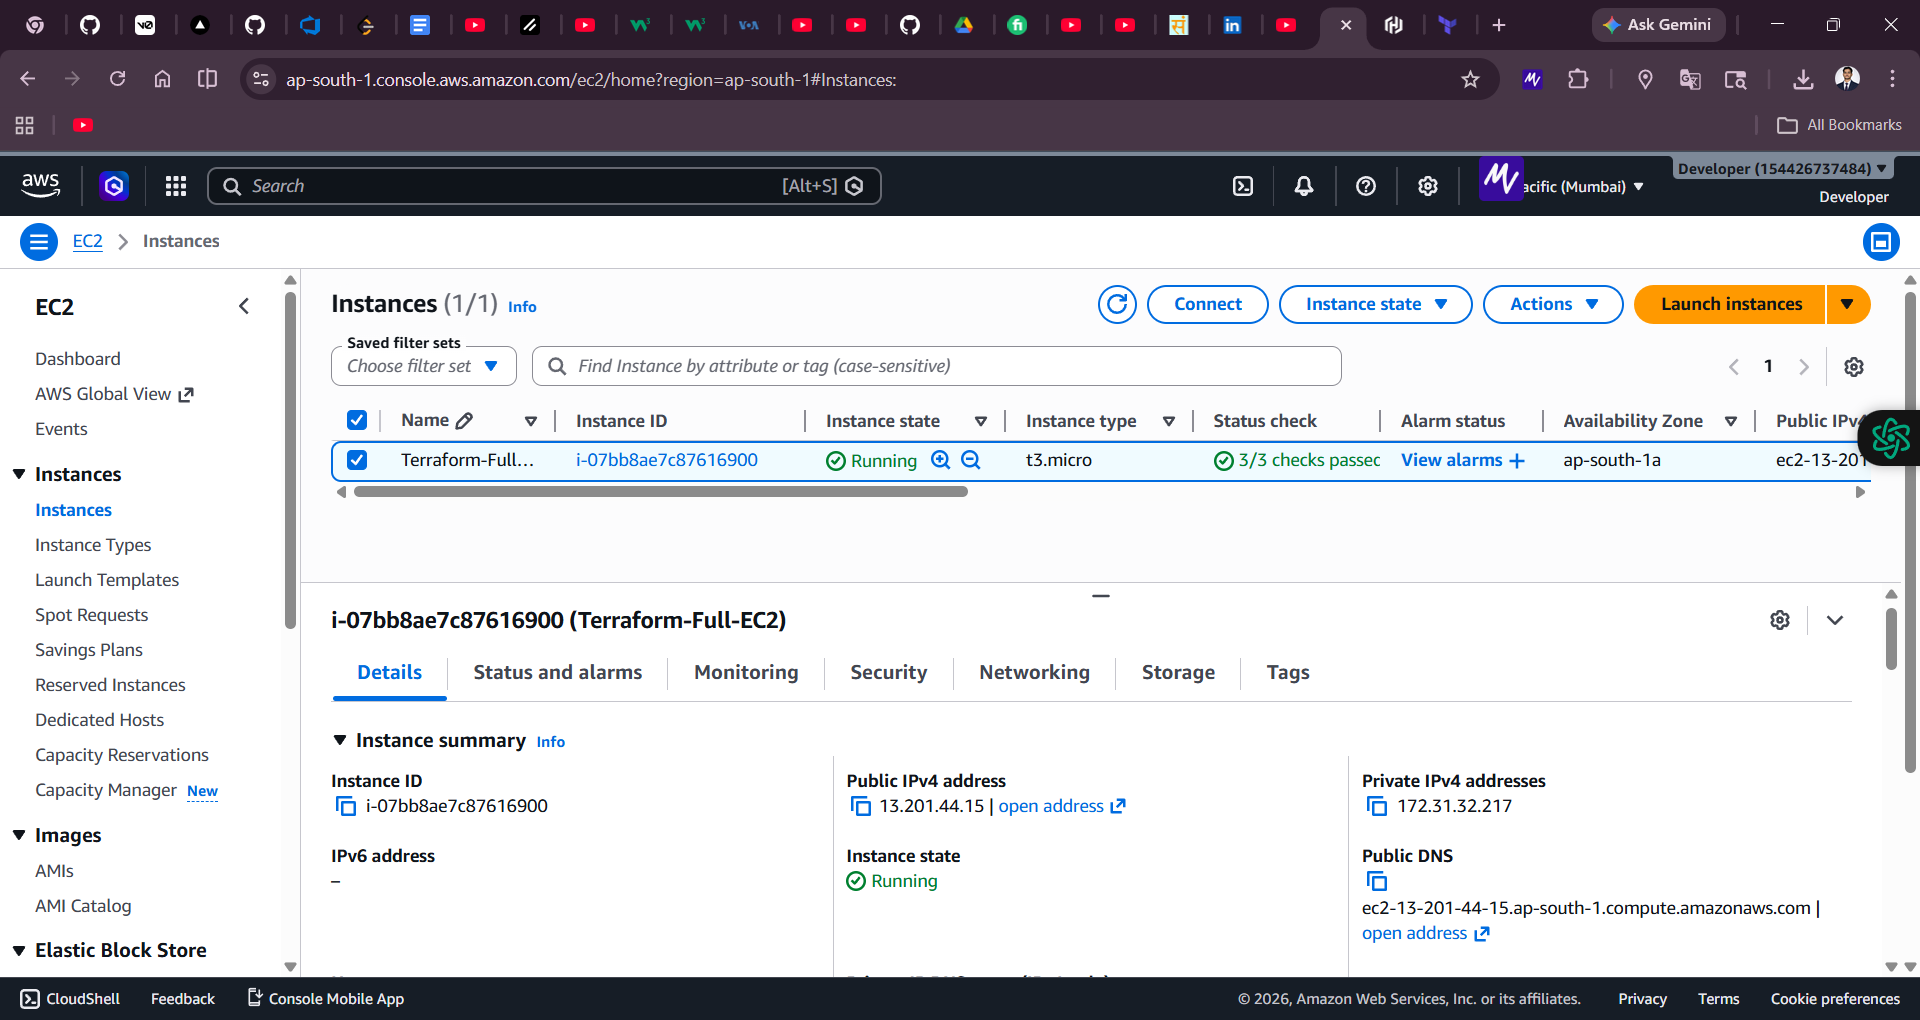The width and height of the screenshot is (1920, 1020).
Task: Click the instances table horizontal scrollbar
Action: [661, 492]
